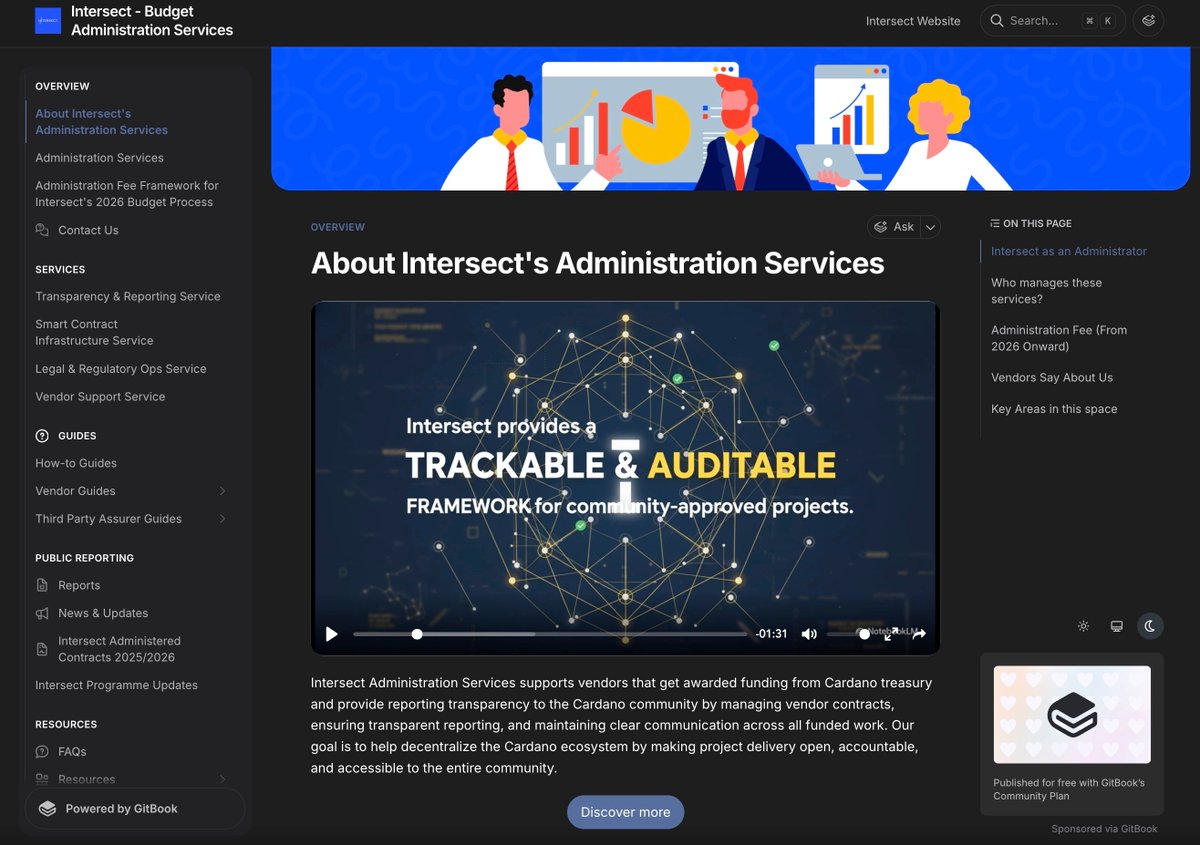Viewport: 1200px width, 845px height.
Task: Open Transparency & Reporting Service page
Action: click(x=128, y=296)
